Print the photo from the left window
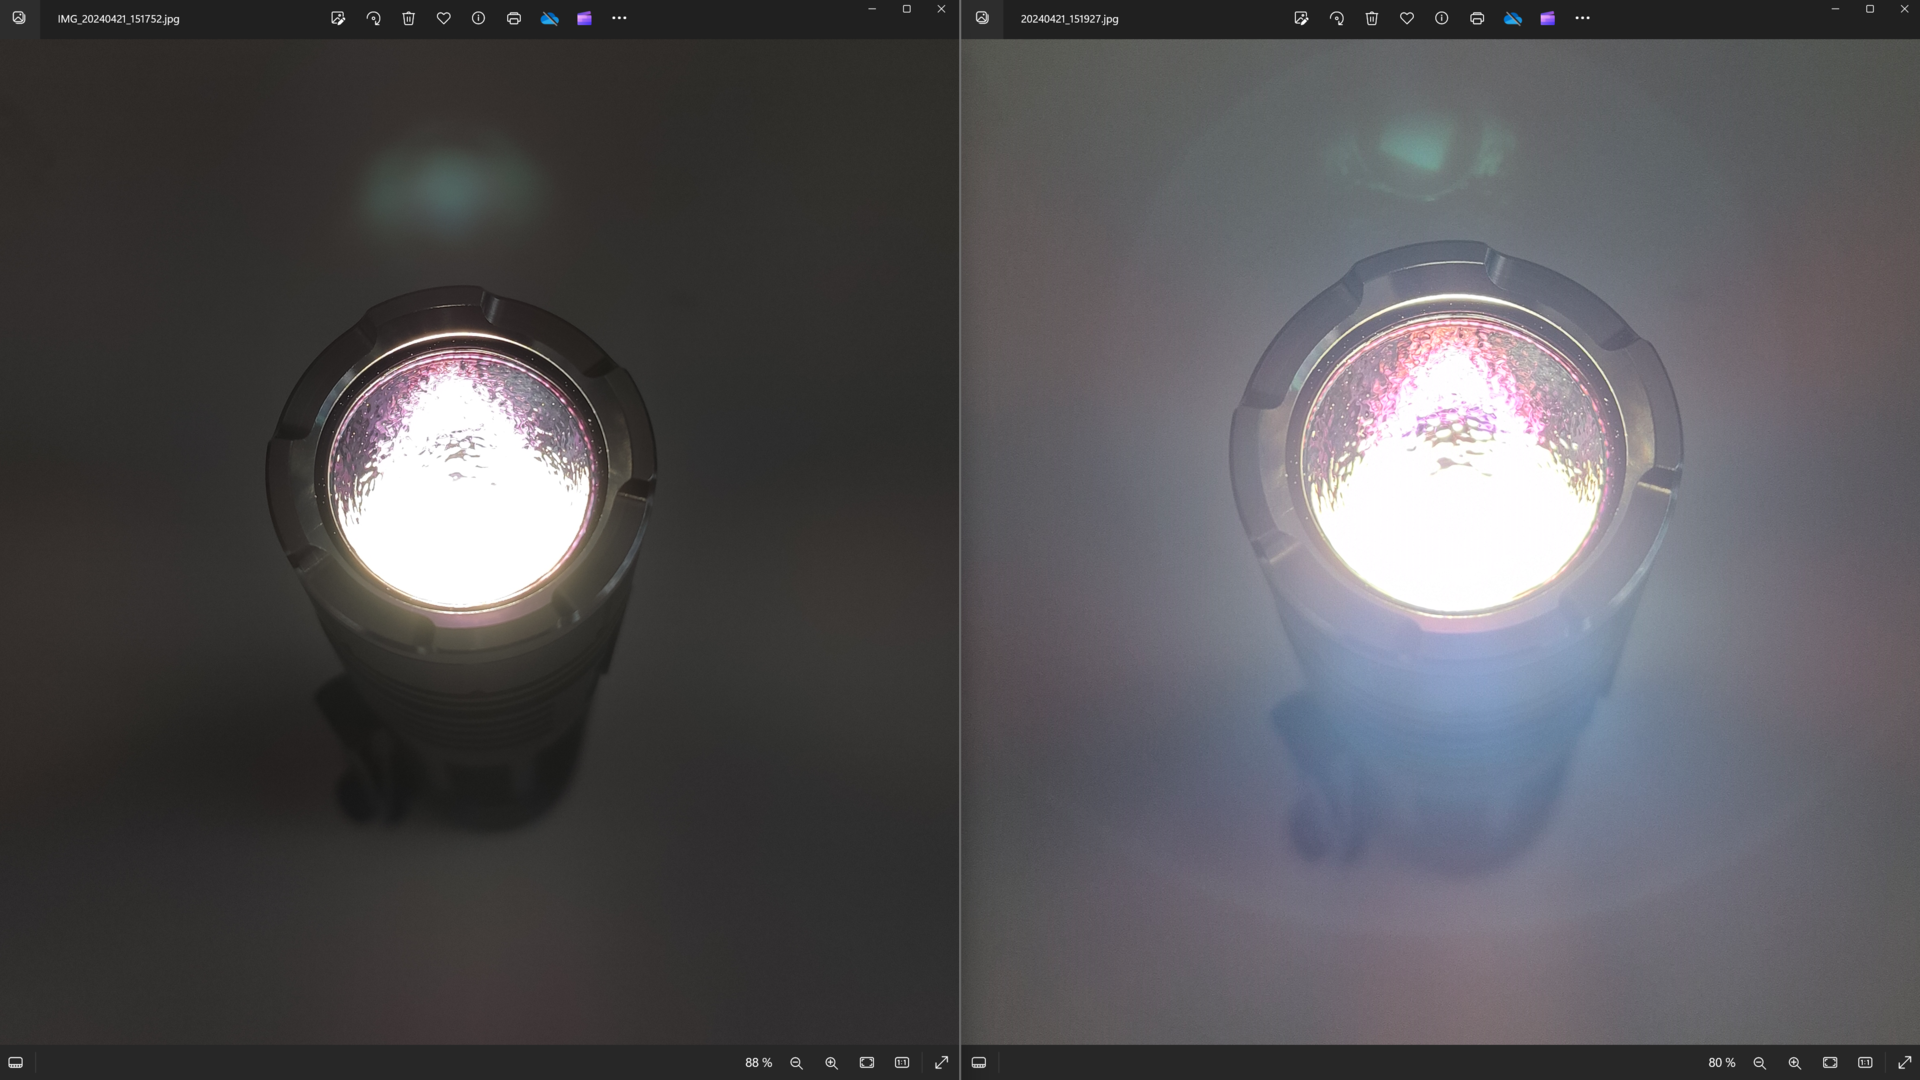 (x=513, y=18)
